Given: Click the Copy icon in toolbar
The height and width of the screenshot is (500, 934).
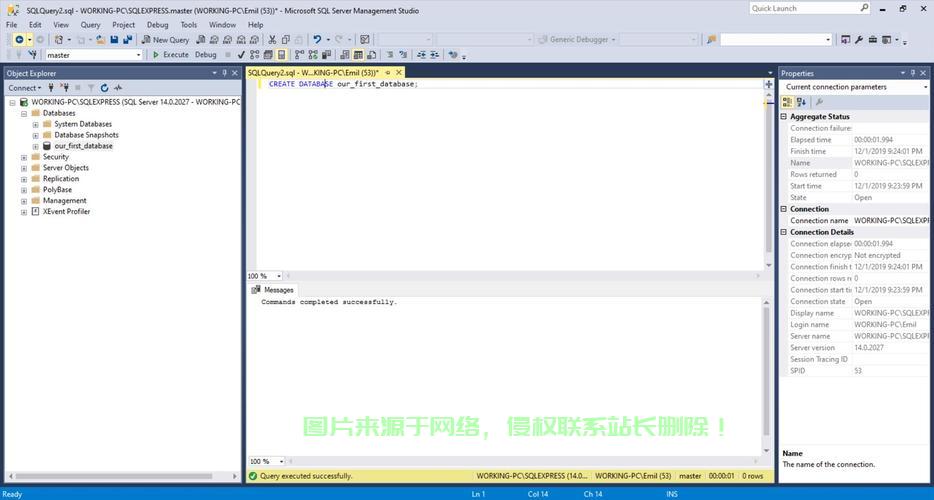Looking at the screenshot, I should pyautogui.click(x=285, y=39).
